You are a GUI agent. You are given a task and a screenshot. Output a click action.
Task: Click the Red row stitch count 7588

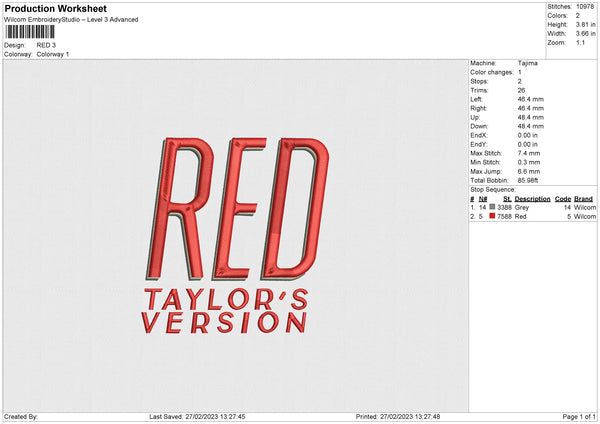(504, 217)
